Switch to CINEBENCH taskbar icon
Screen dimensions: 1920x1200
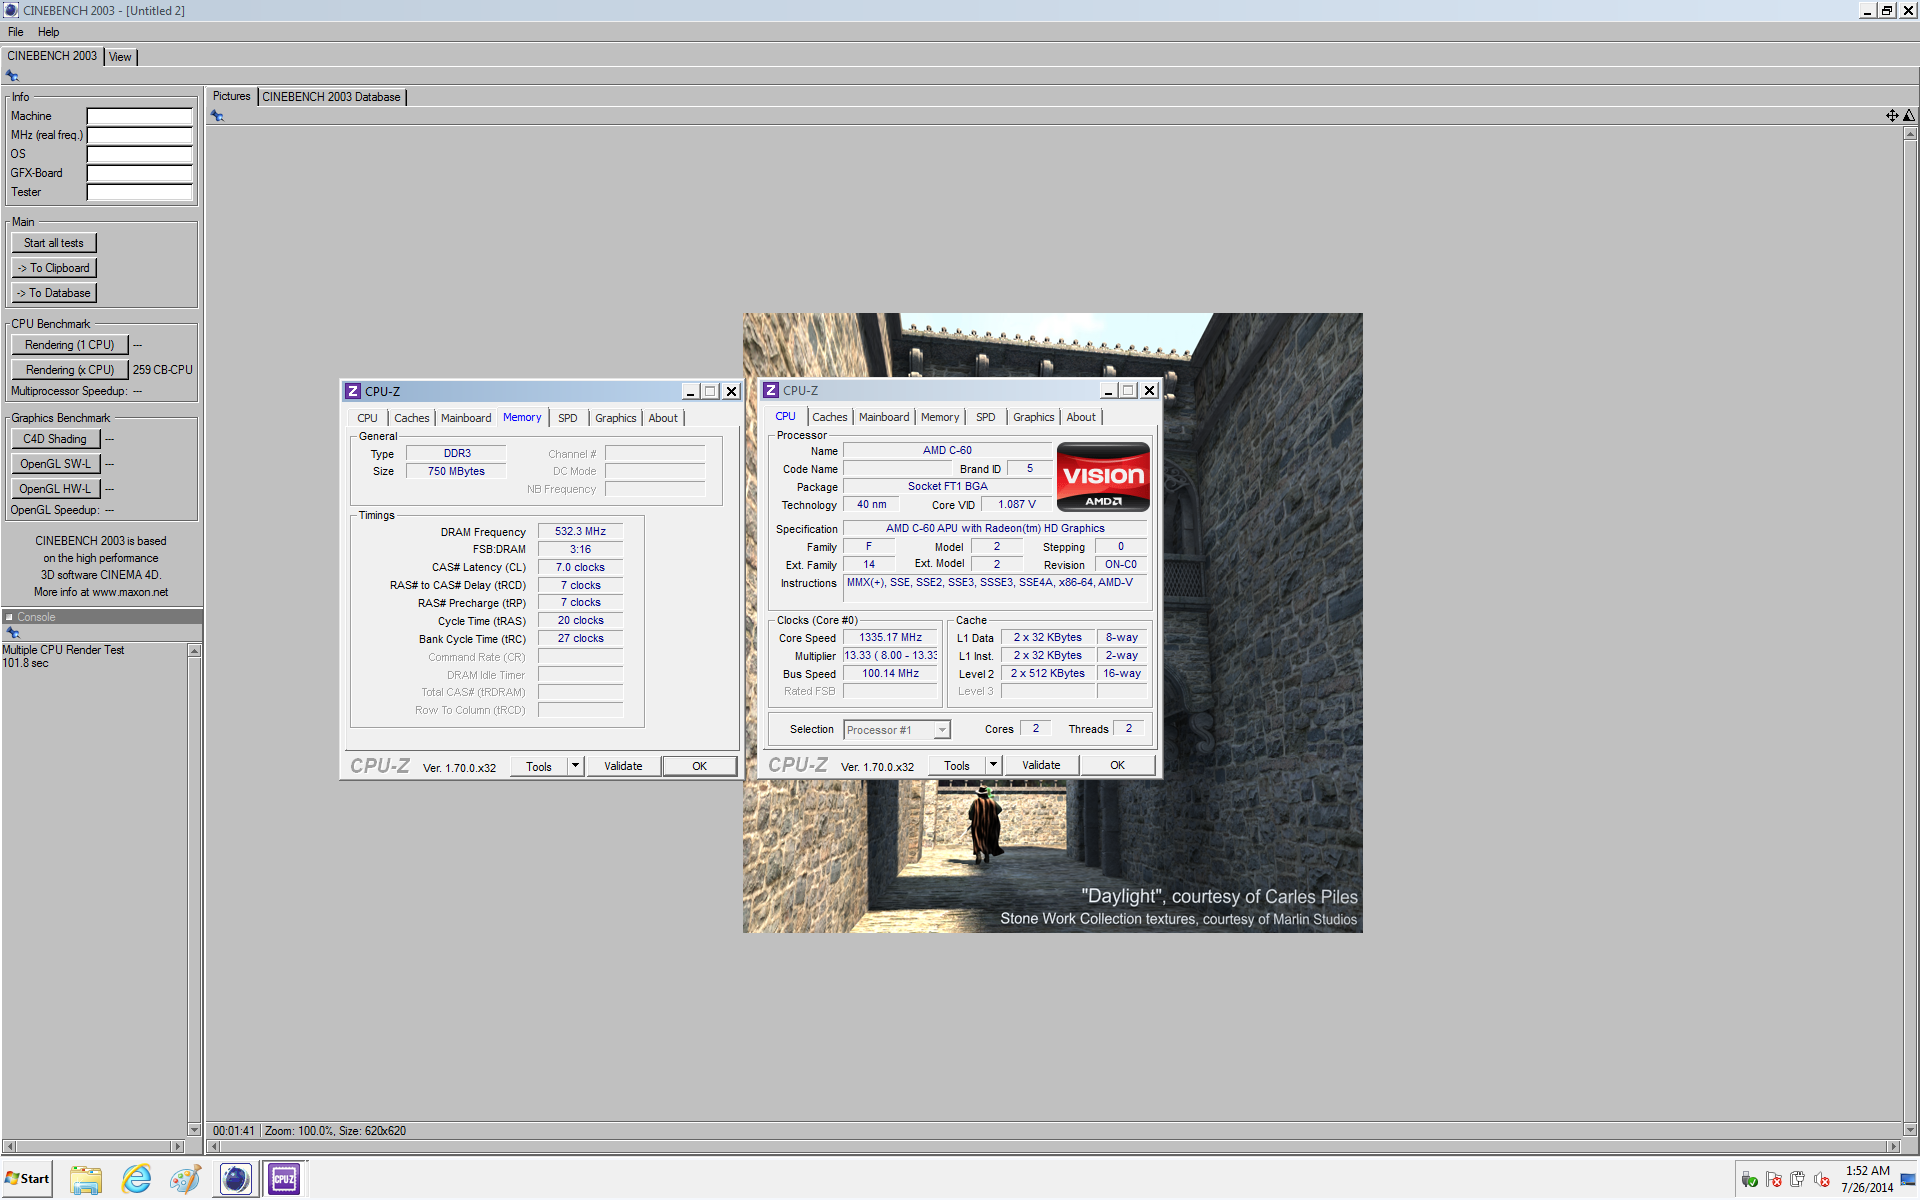pyautogui.click(x=235, y=1179)
